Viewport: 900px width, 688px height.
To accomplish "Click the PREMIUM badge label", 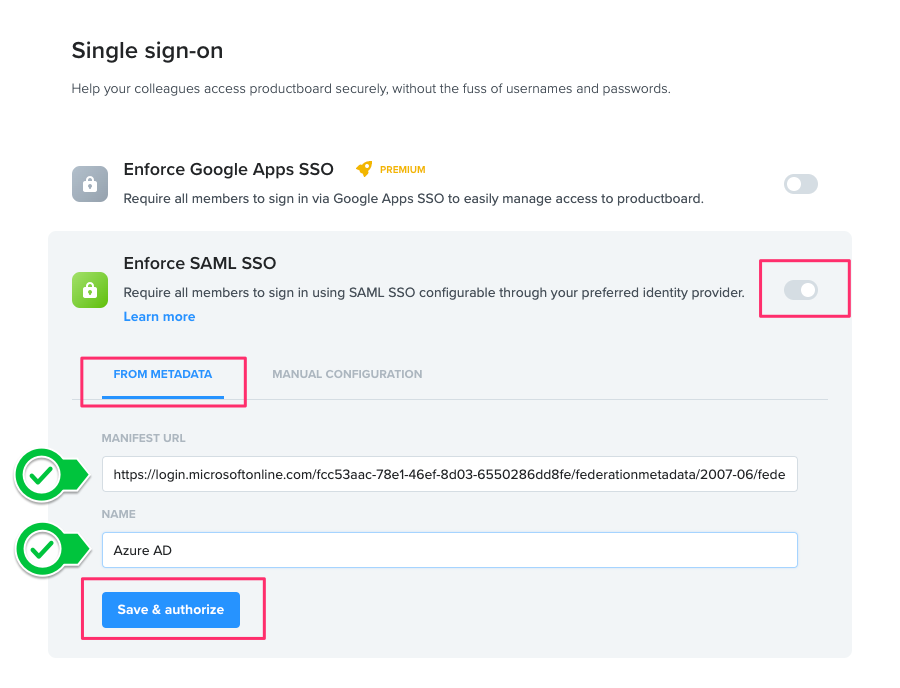I will tap(402, 170).
